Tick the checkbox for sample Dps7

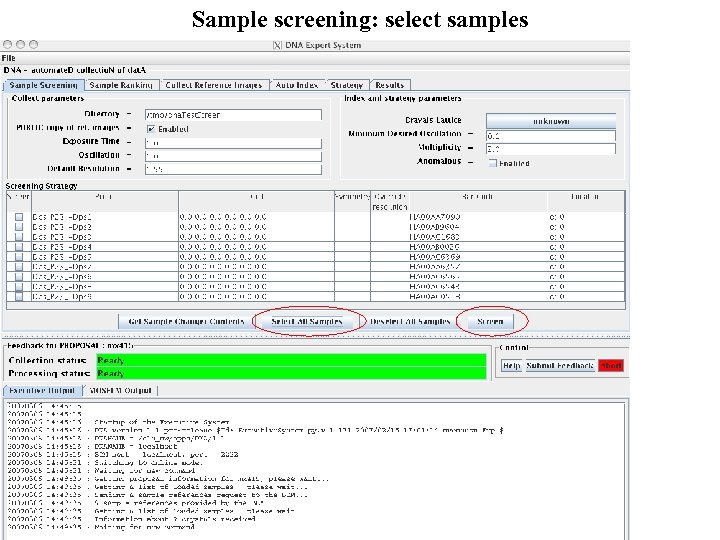19,267
